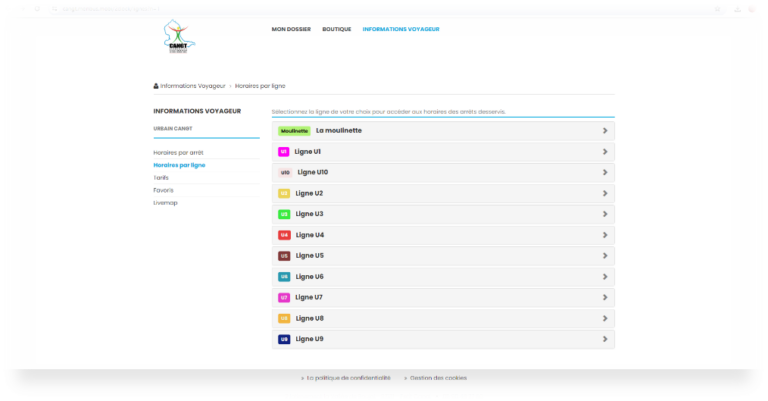
Task: Click the dark blue U9 badge
Action: 284,339
